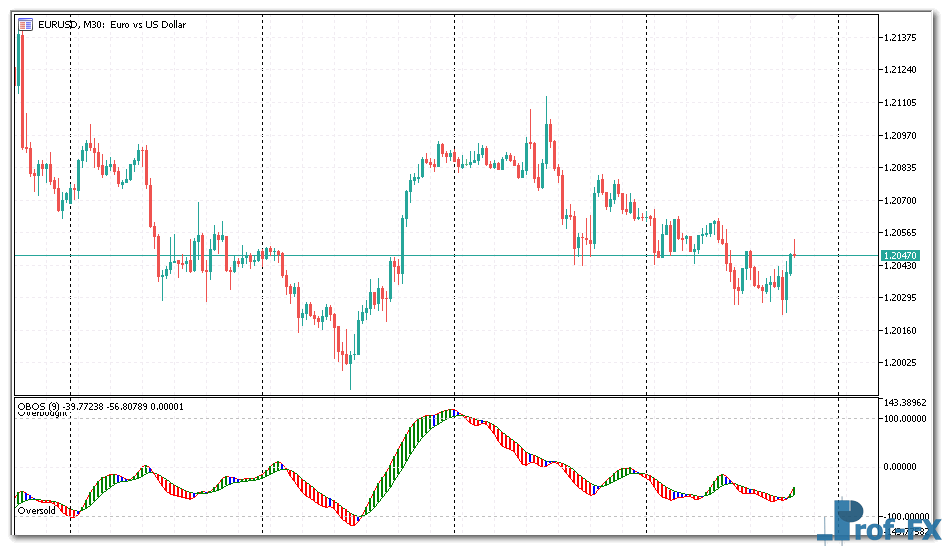Click the current price tag 1.20470
This screenshot has width=944, height=546.
click(900, 256)
